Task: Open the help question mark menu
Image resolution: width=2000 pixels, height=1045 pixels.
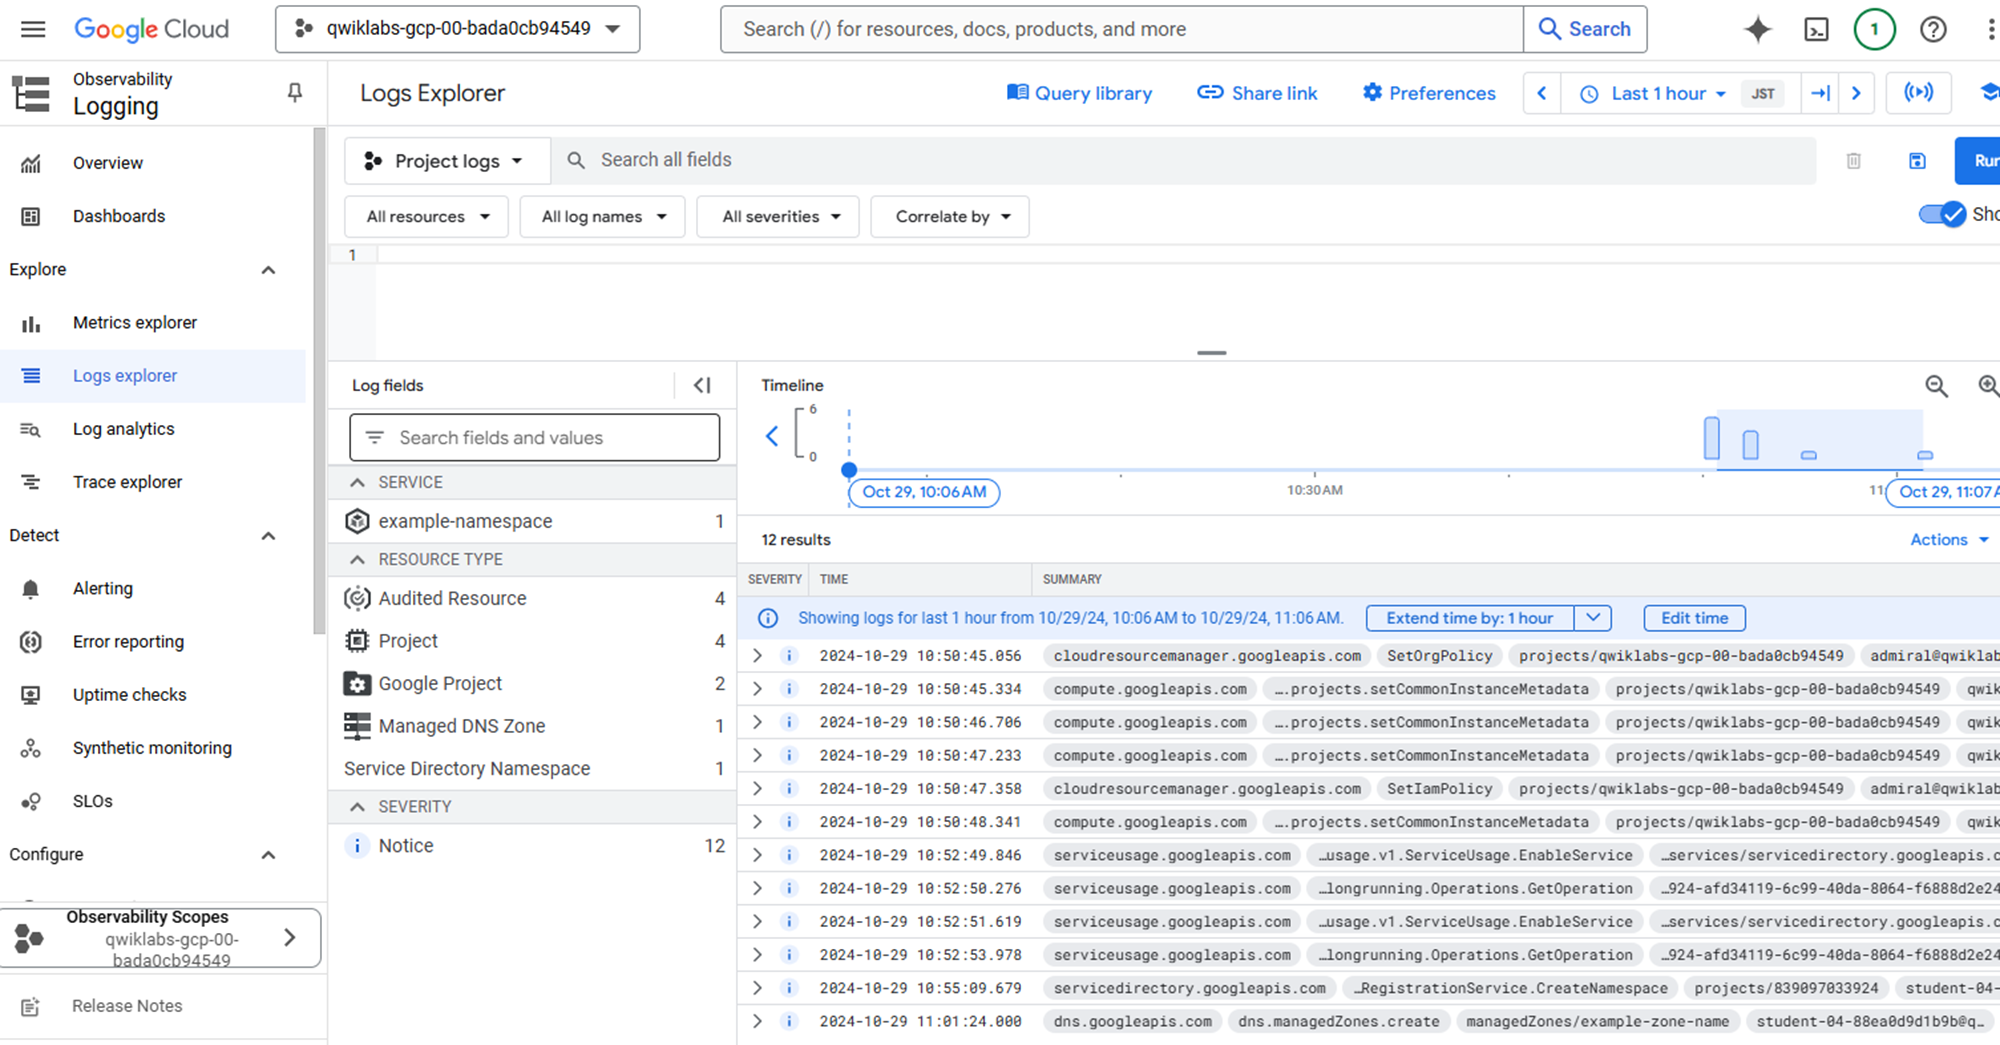Action: pyautogui.click(x=1933, y=29)
